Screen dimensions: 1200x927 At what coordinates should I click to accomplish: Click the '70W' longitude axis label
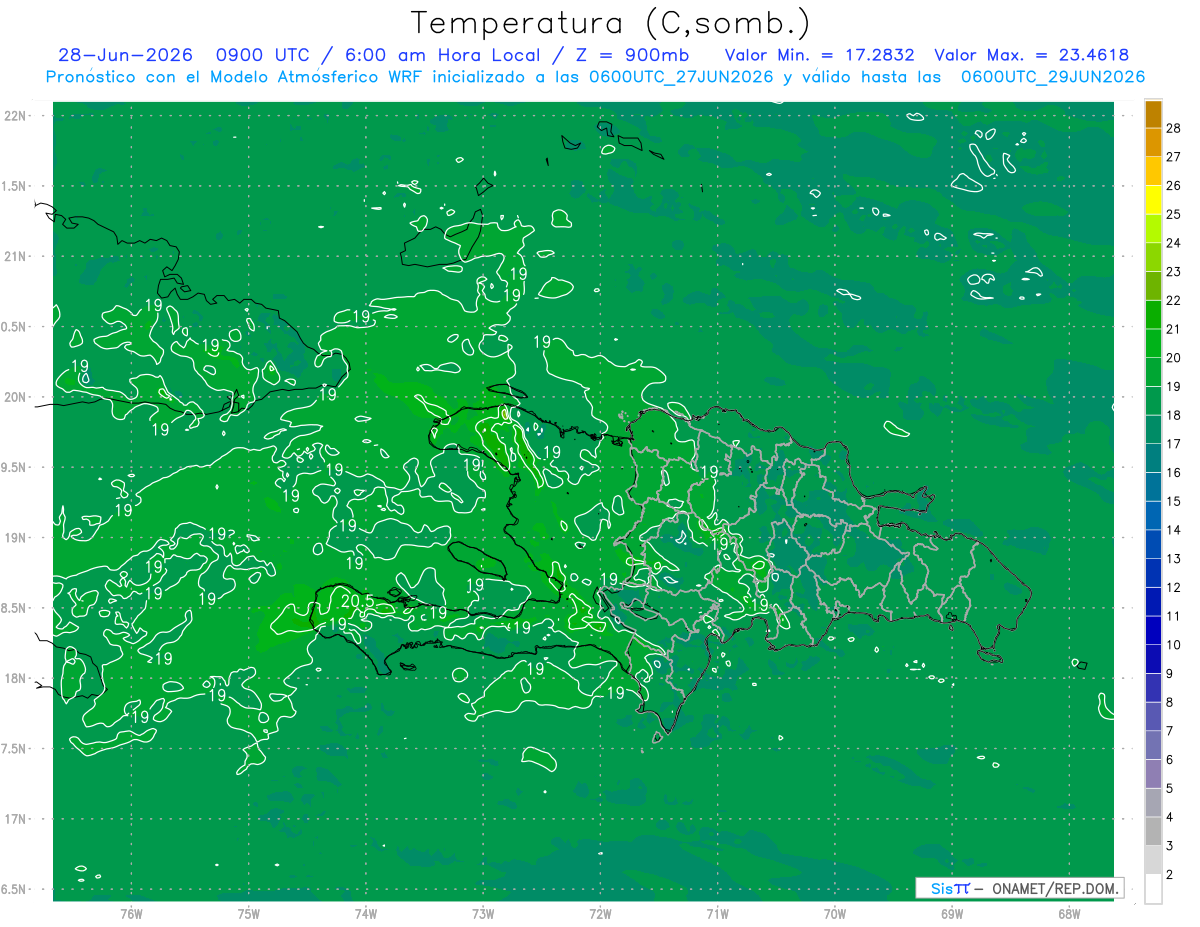[x=835, y=913]
